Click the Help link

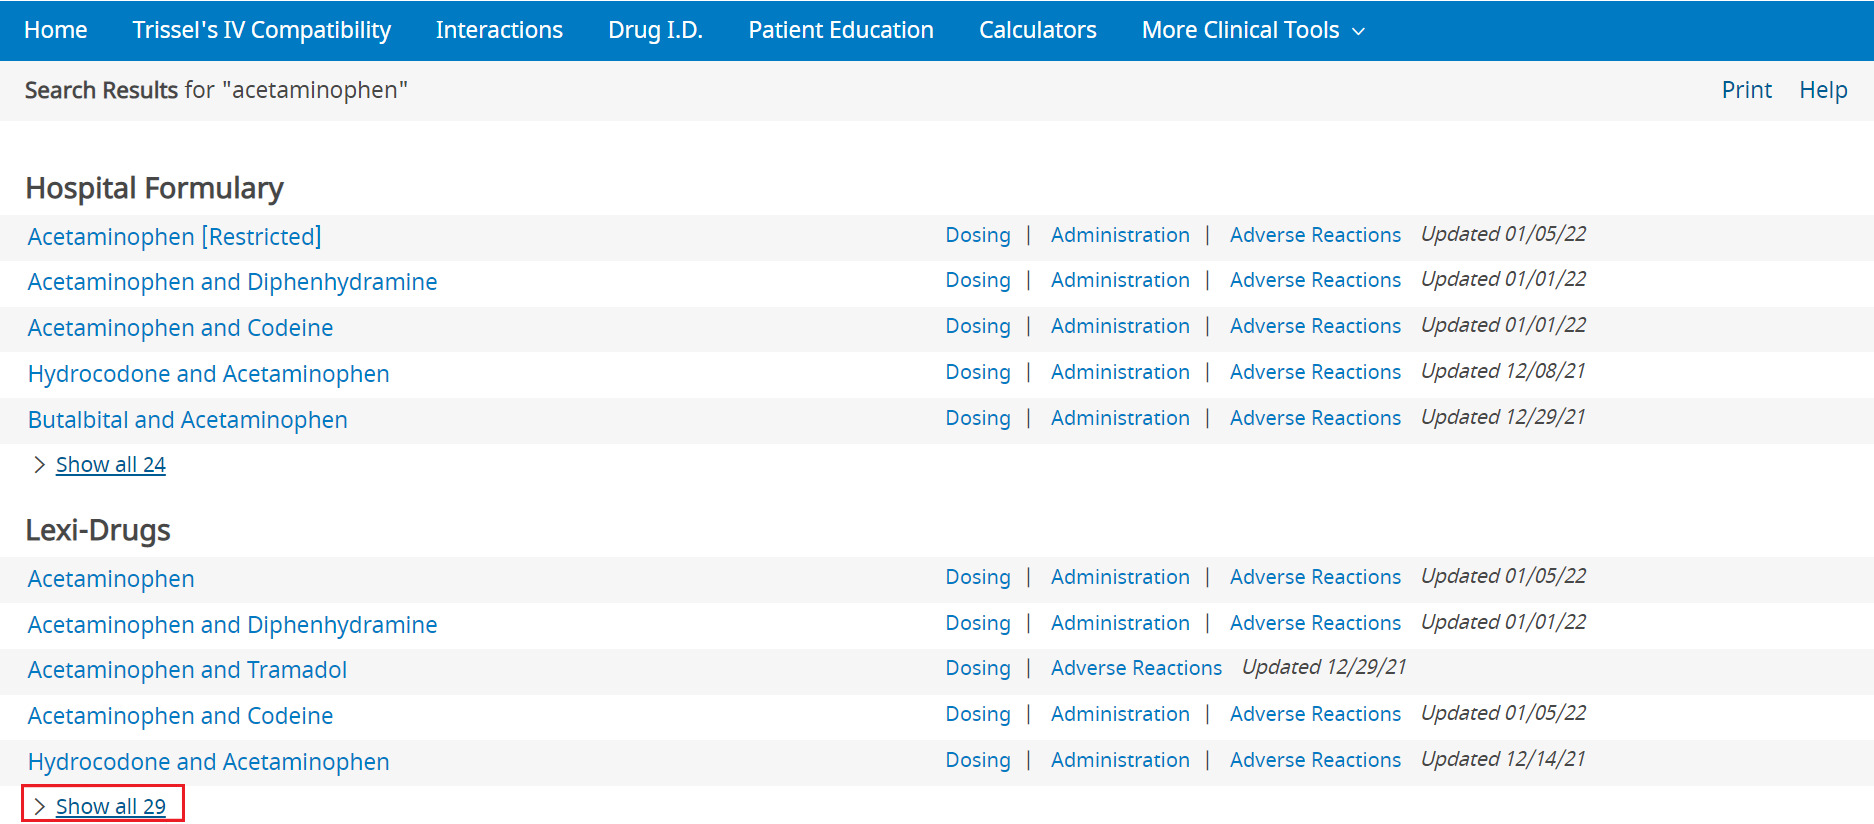[1823, 90]
